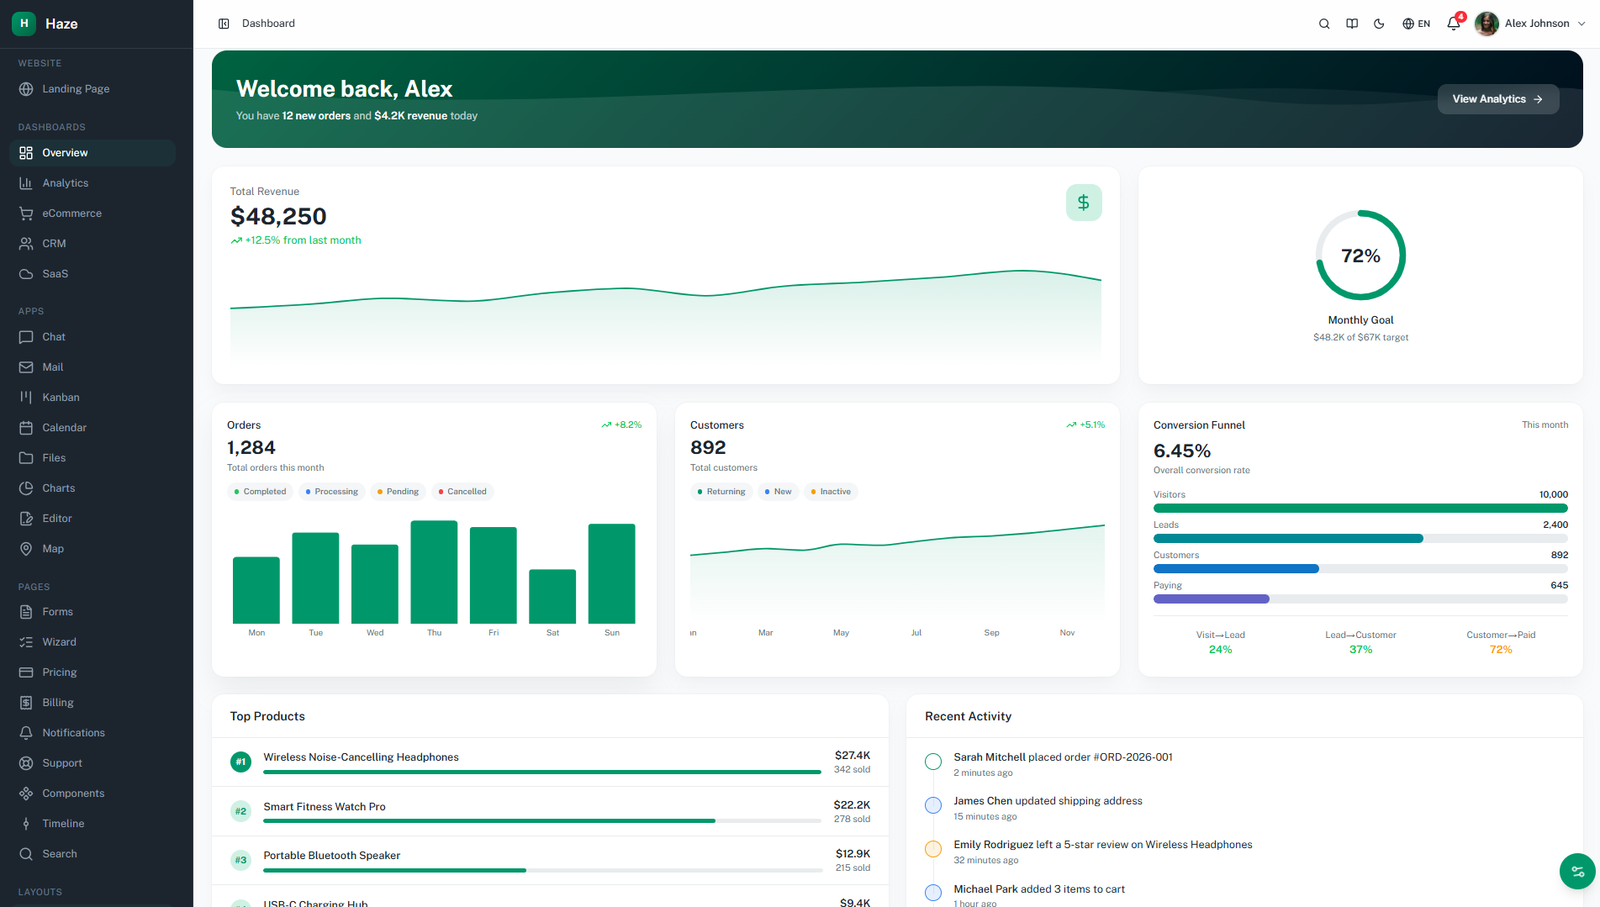This screenshot has width=1600, height=907.
Task: Go to Analytics dashboard
Action: 92,183
